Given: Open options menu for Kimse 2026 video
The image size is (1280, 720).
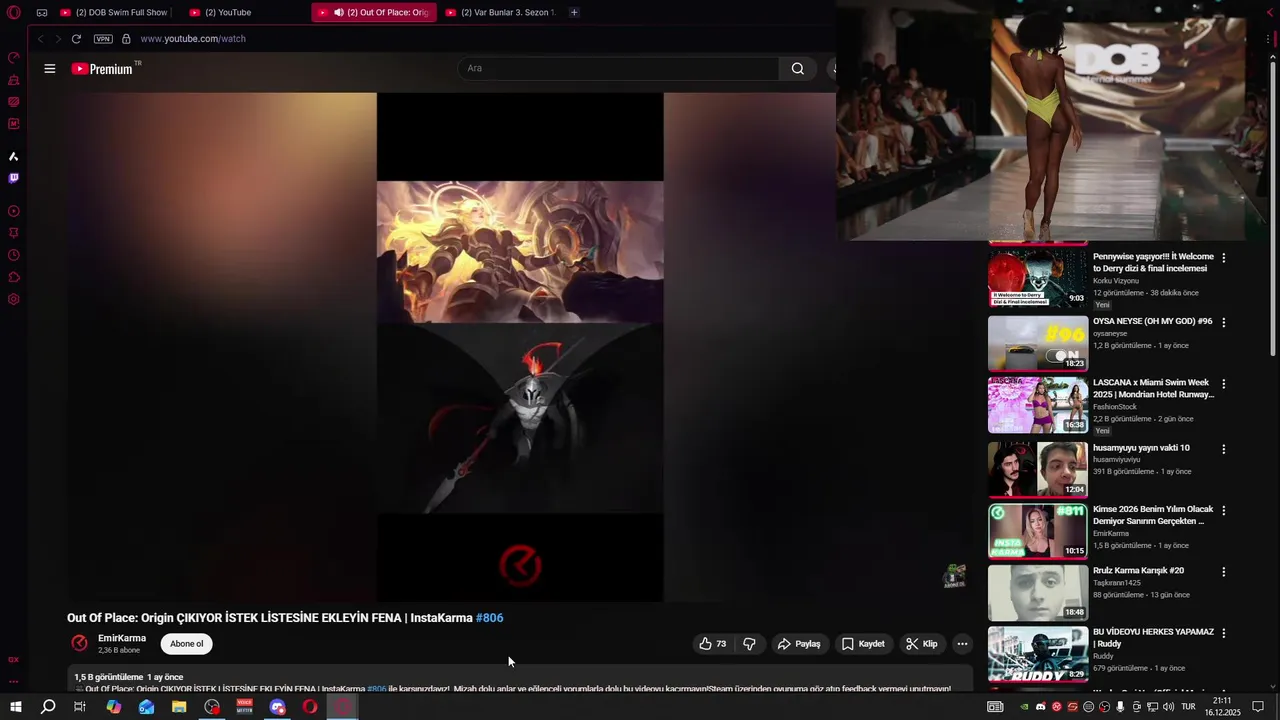Looking at the screenshot, I should pyautogui.click(x=1223, y=510).
